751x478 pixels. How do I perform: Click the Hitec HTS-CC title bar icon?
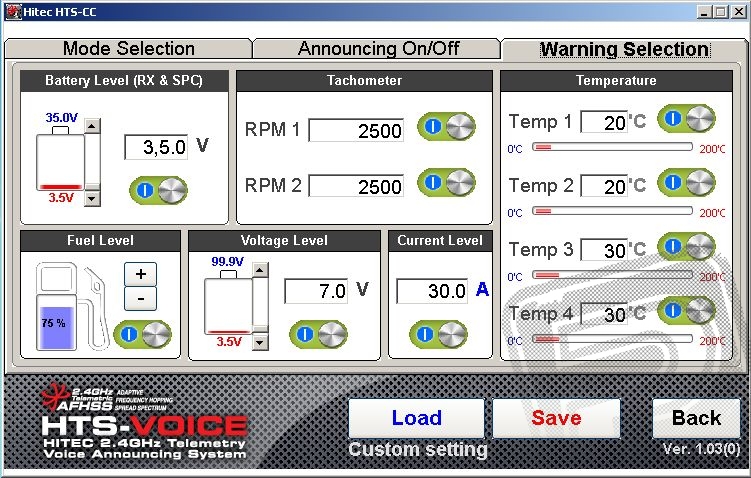(x=10, y=10)
